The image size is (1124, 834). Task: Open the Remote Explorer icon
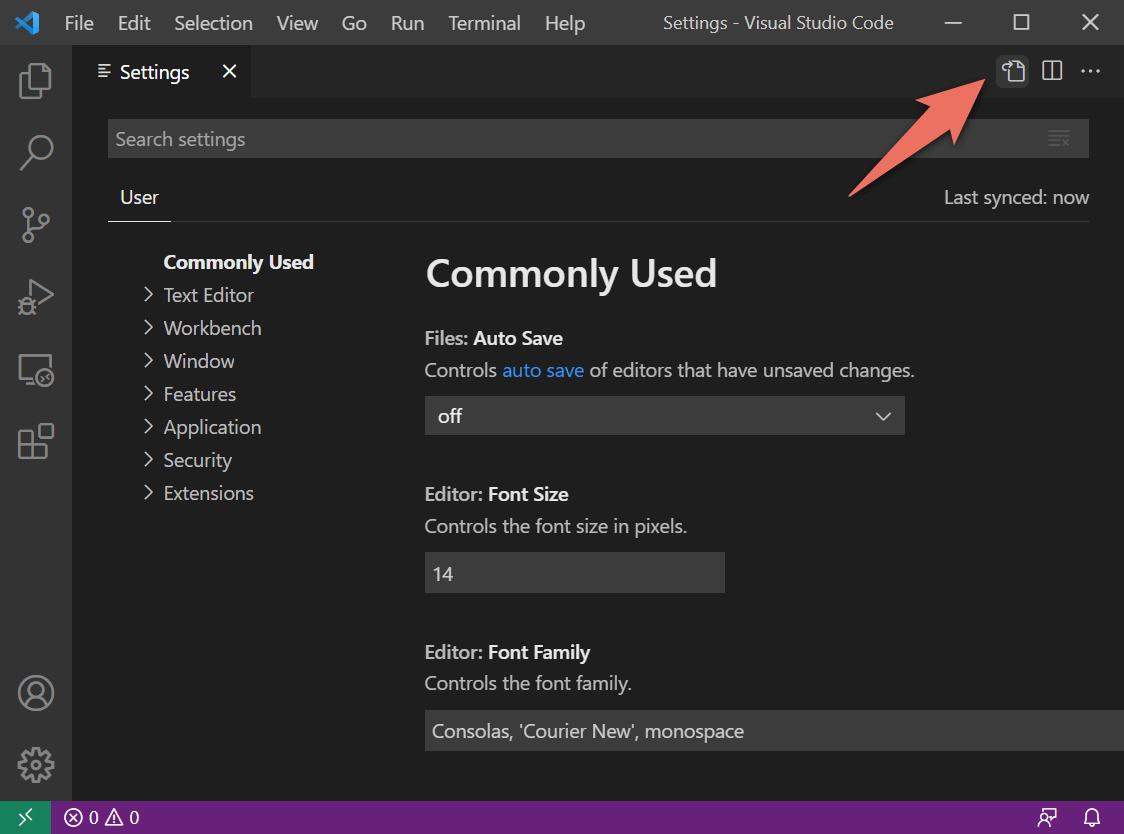click(35, 370)
